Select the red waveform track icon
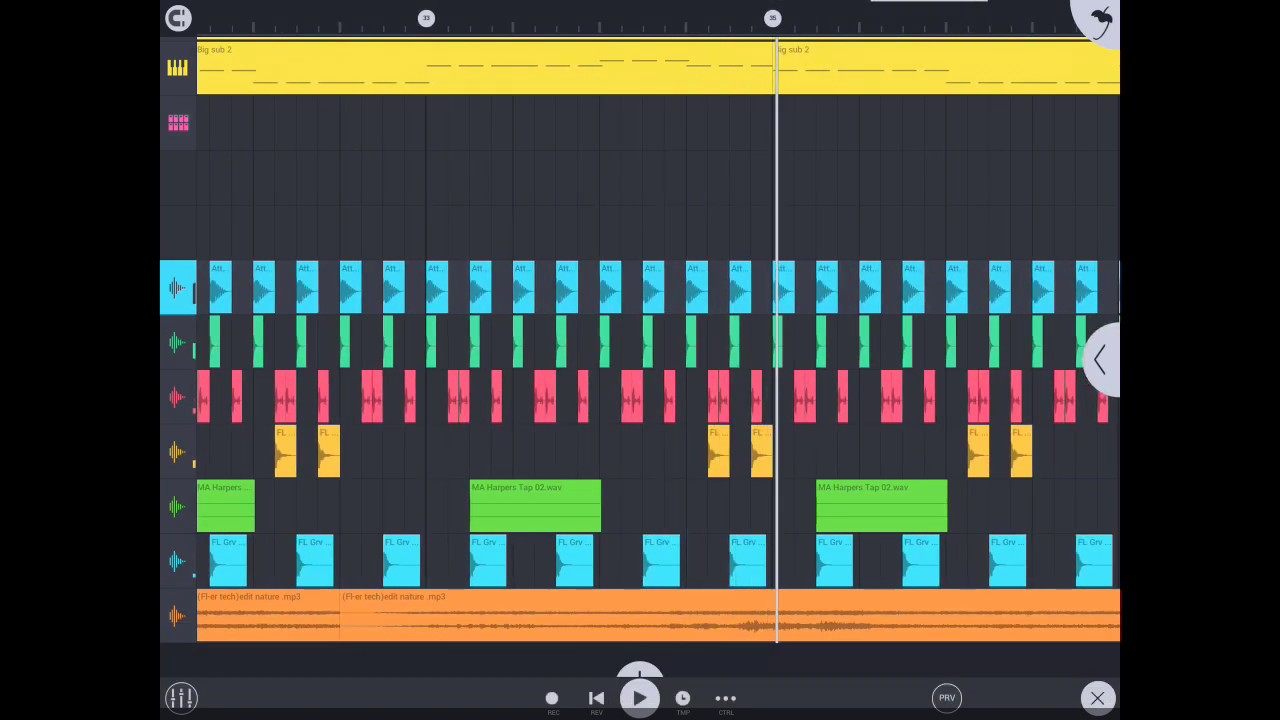 click(x=178, y=397)
